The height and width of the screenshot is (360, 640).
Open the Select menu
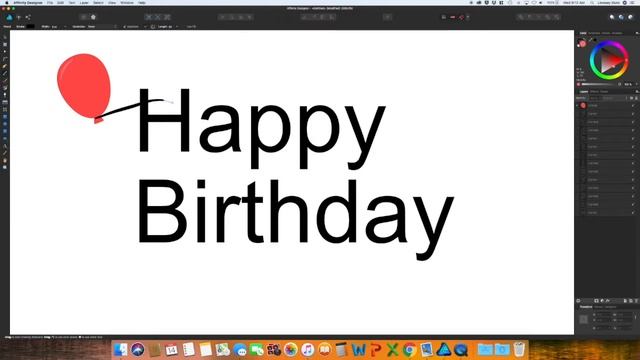(x=98, y=2)
